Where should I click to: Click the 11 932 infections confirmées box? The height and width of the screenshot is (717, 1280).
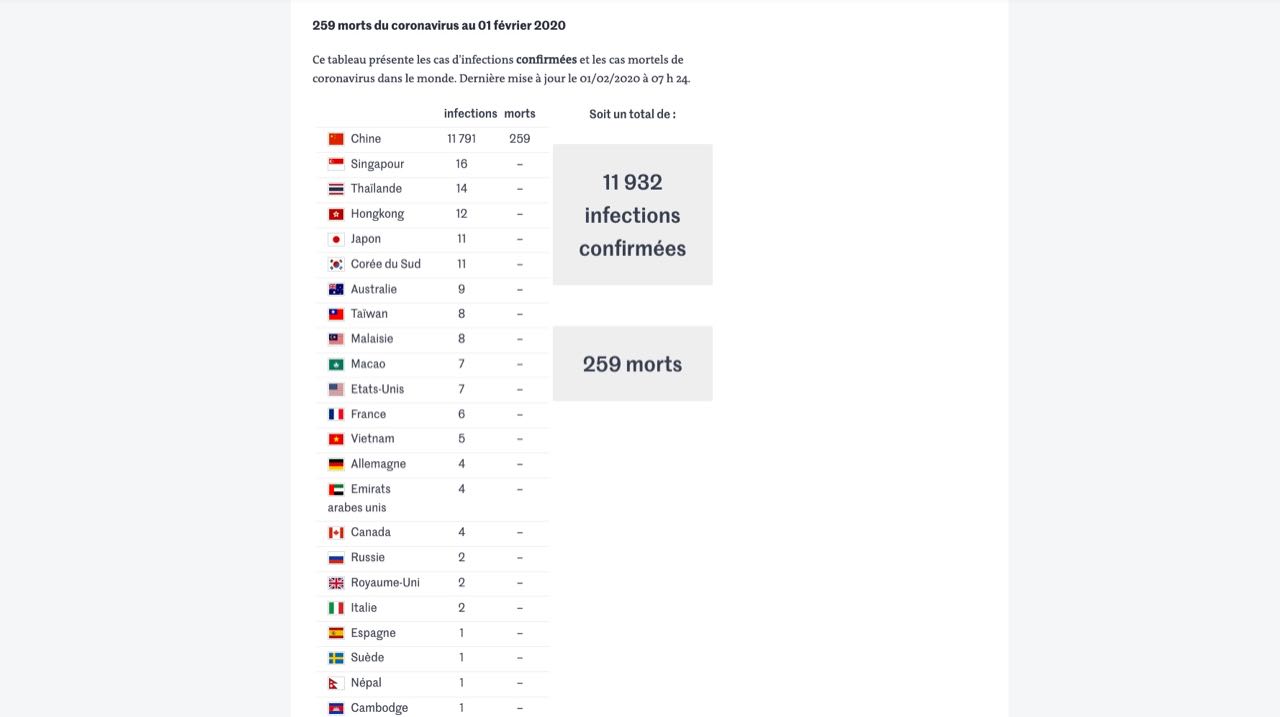(x=632, y=215)
